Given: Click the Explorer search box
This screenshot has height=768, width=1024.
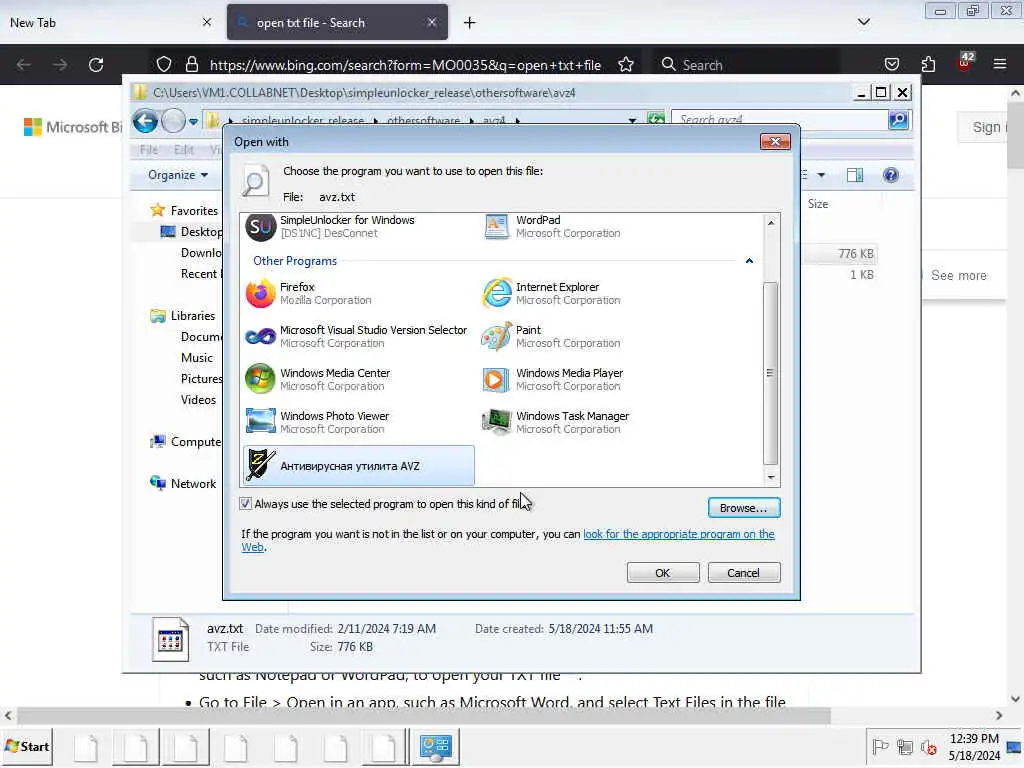Looking at the screenshot, I should [780, 120].
